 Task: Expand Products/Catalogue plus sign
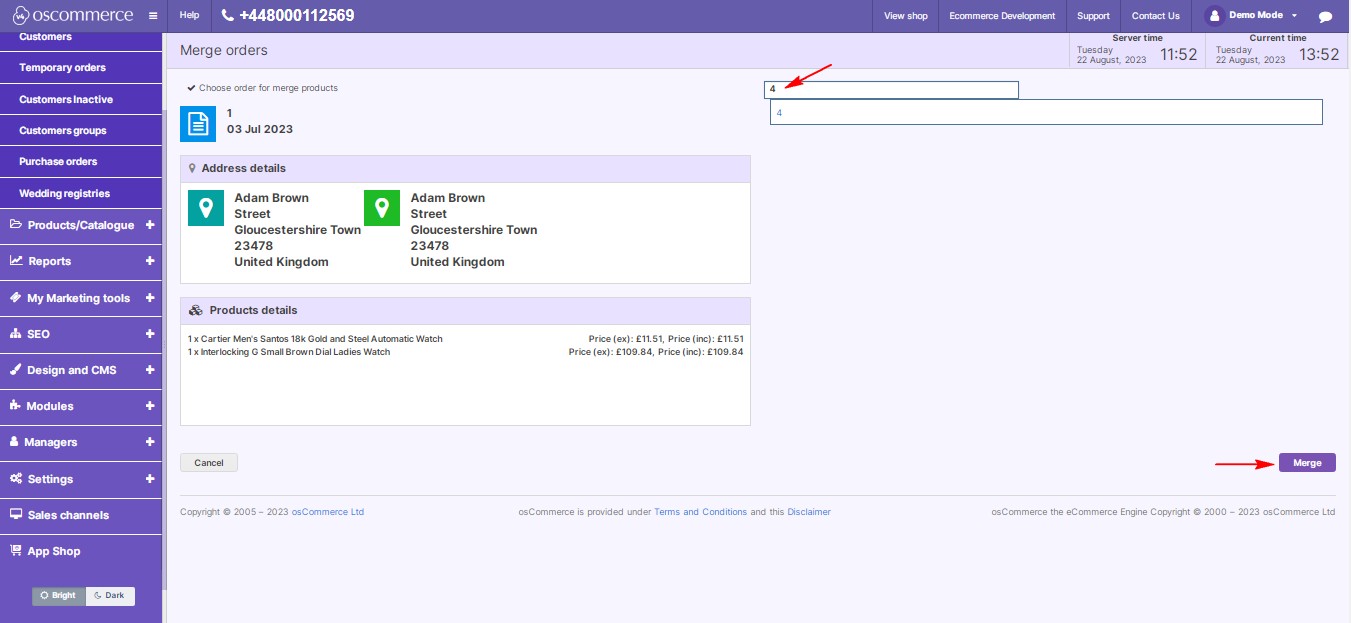(x=150, y=225)
